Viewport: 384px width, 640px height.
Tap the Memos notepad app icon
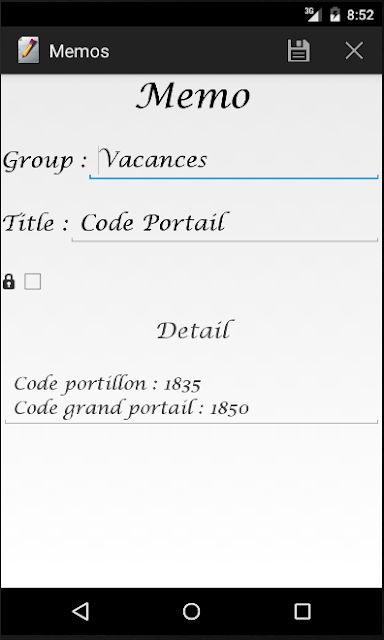[x=28, y=50]
